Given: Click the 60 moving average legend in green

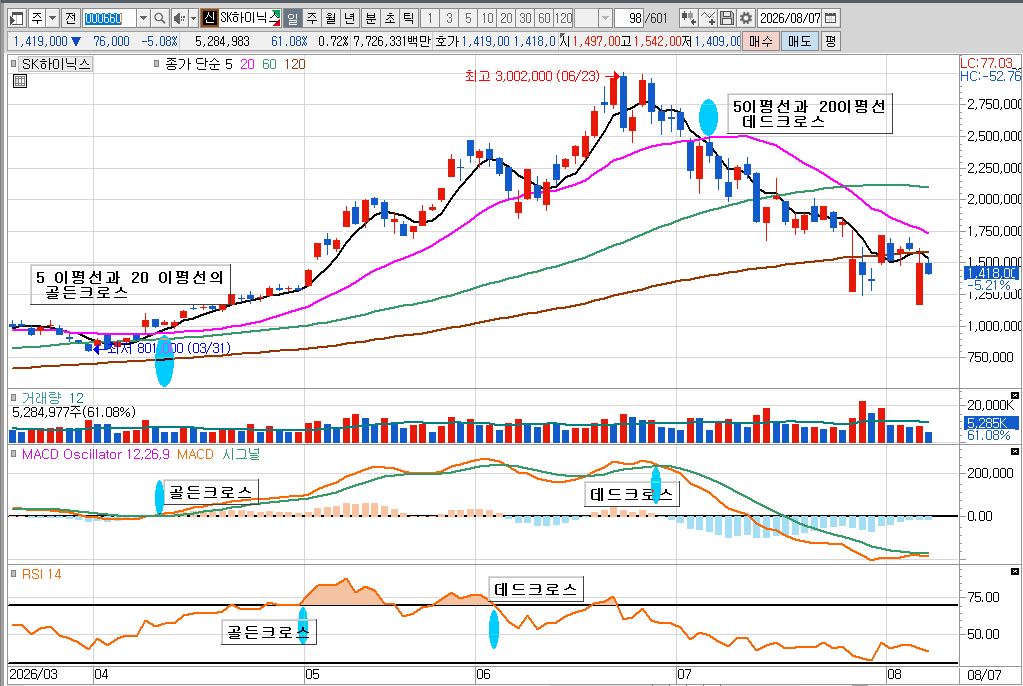Looking at the screenshot, I should tap(269, 64).
